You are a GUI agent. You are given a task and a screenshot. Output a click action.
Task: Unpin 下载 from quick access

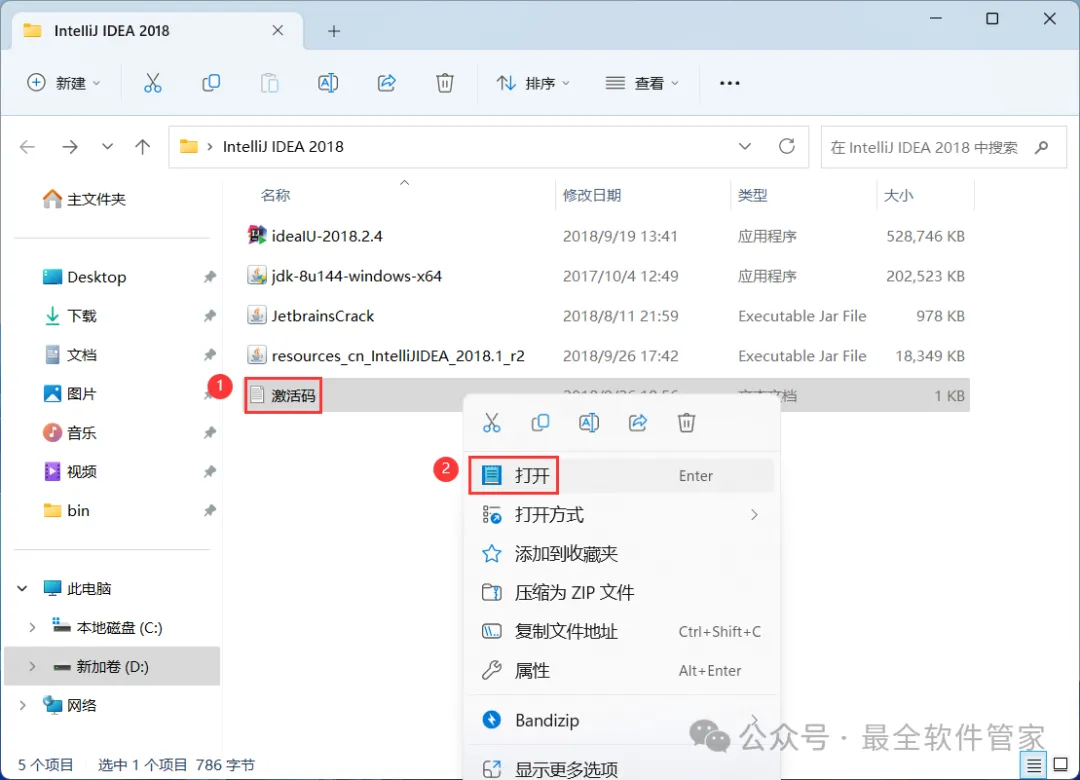[x=209, y=316]
